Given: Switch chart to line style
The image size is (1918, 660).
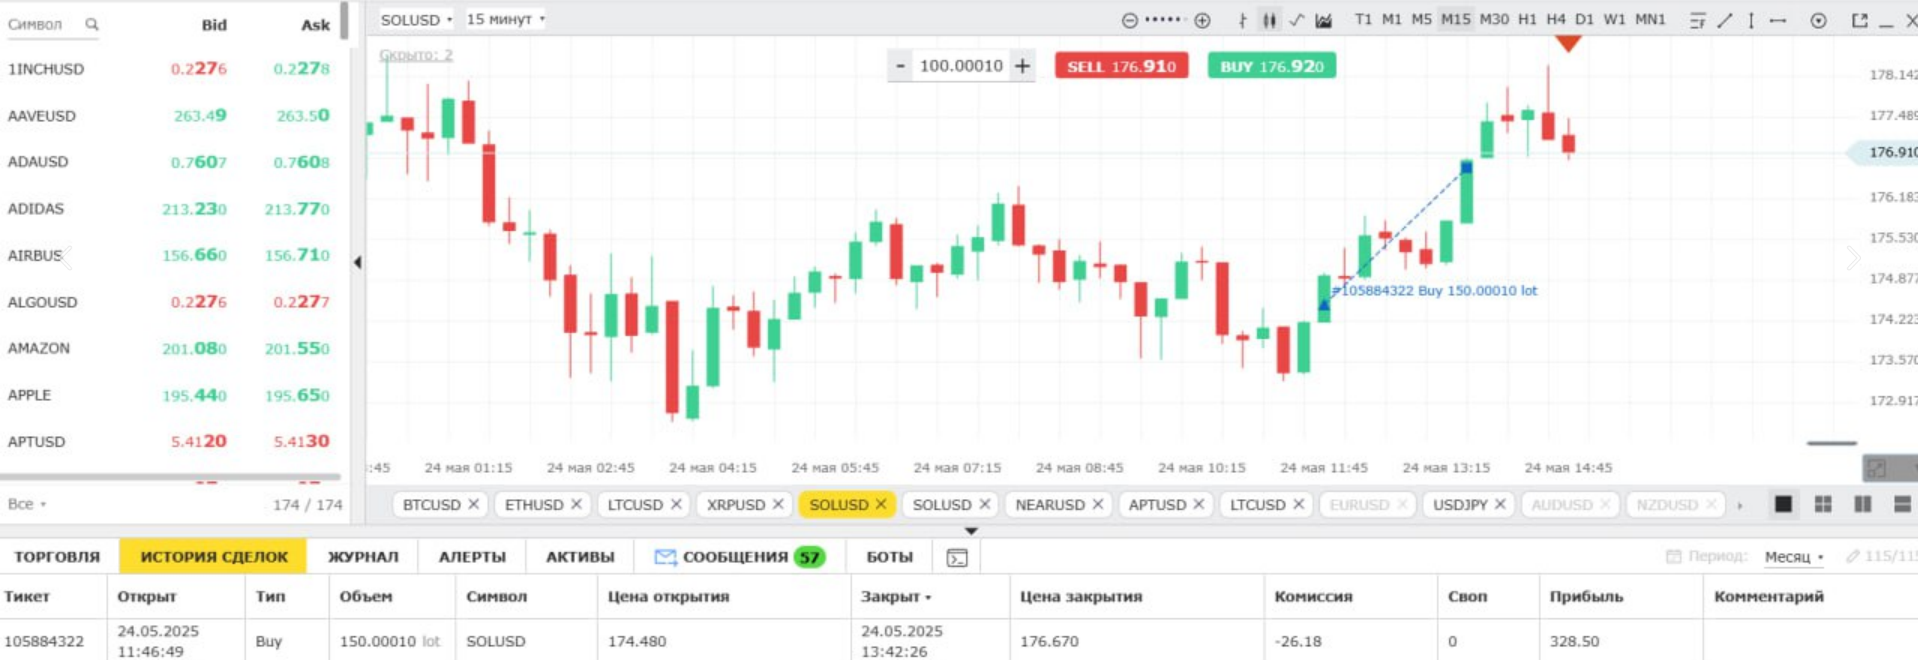Looking at the screenshot, I should 1296,20.
